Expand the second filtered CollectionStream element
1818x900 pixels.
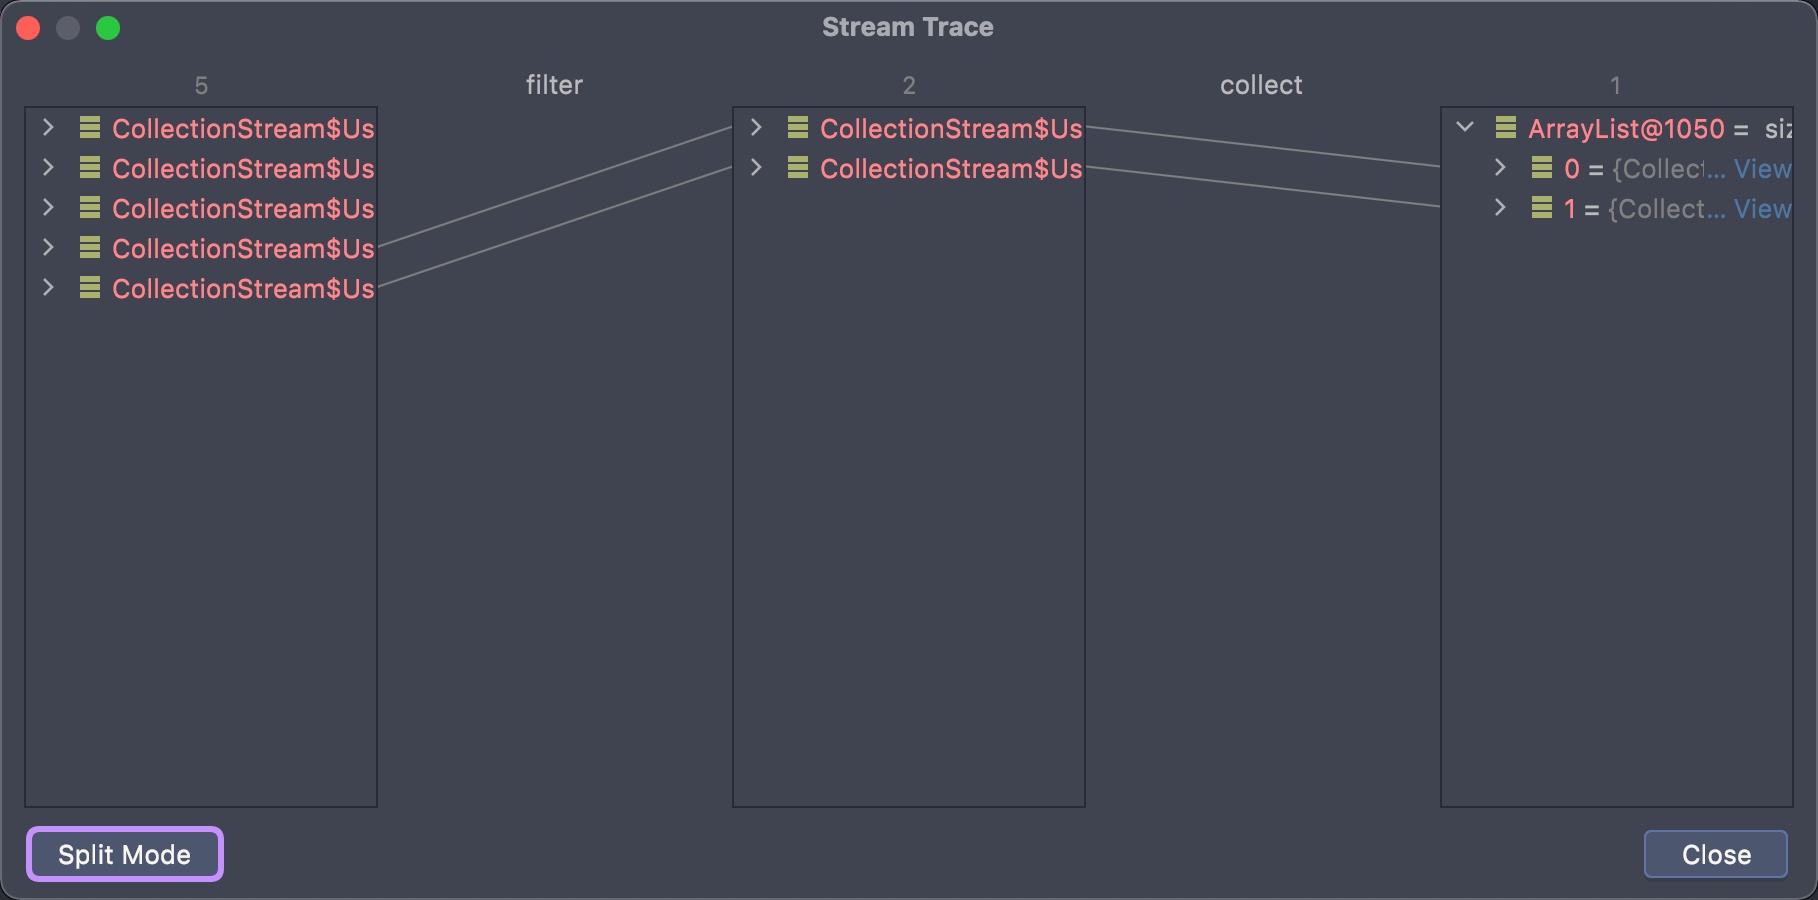coord(756,168)
